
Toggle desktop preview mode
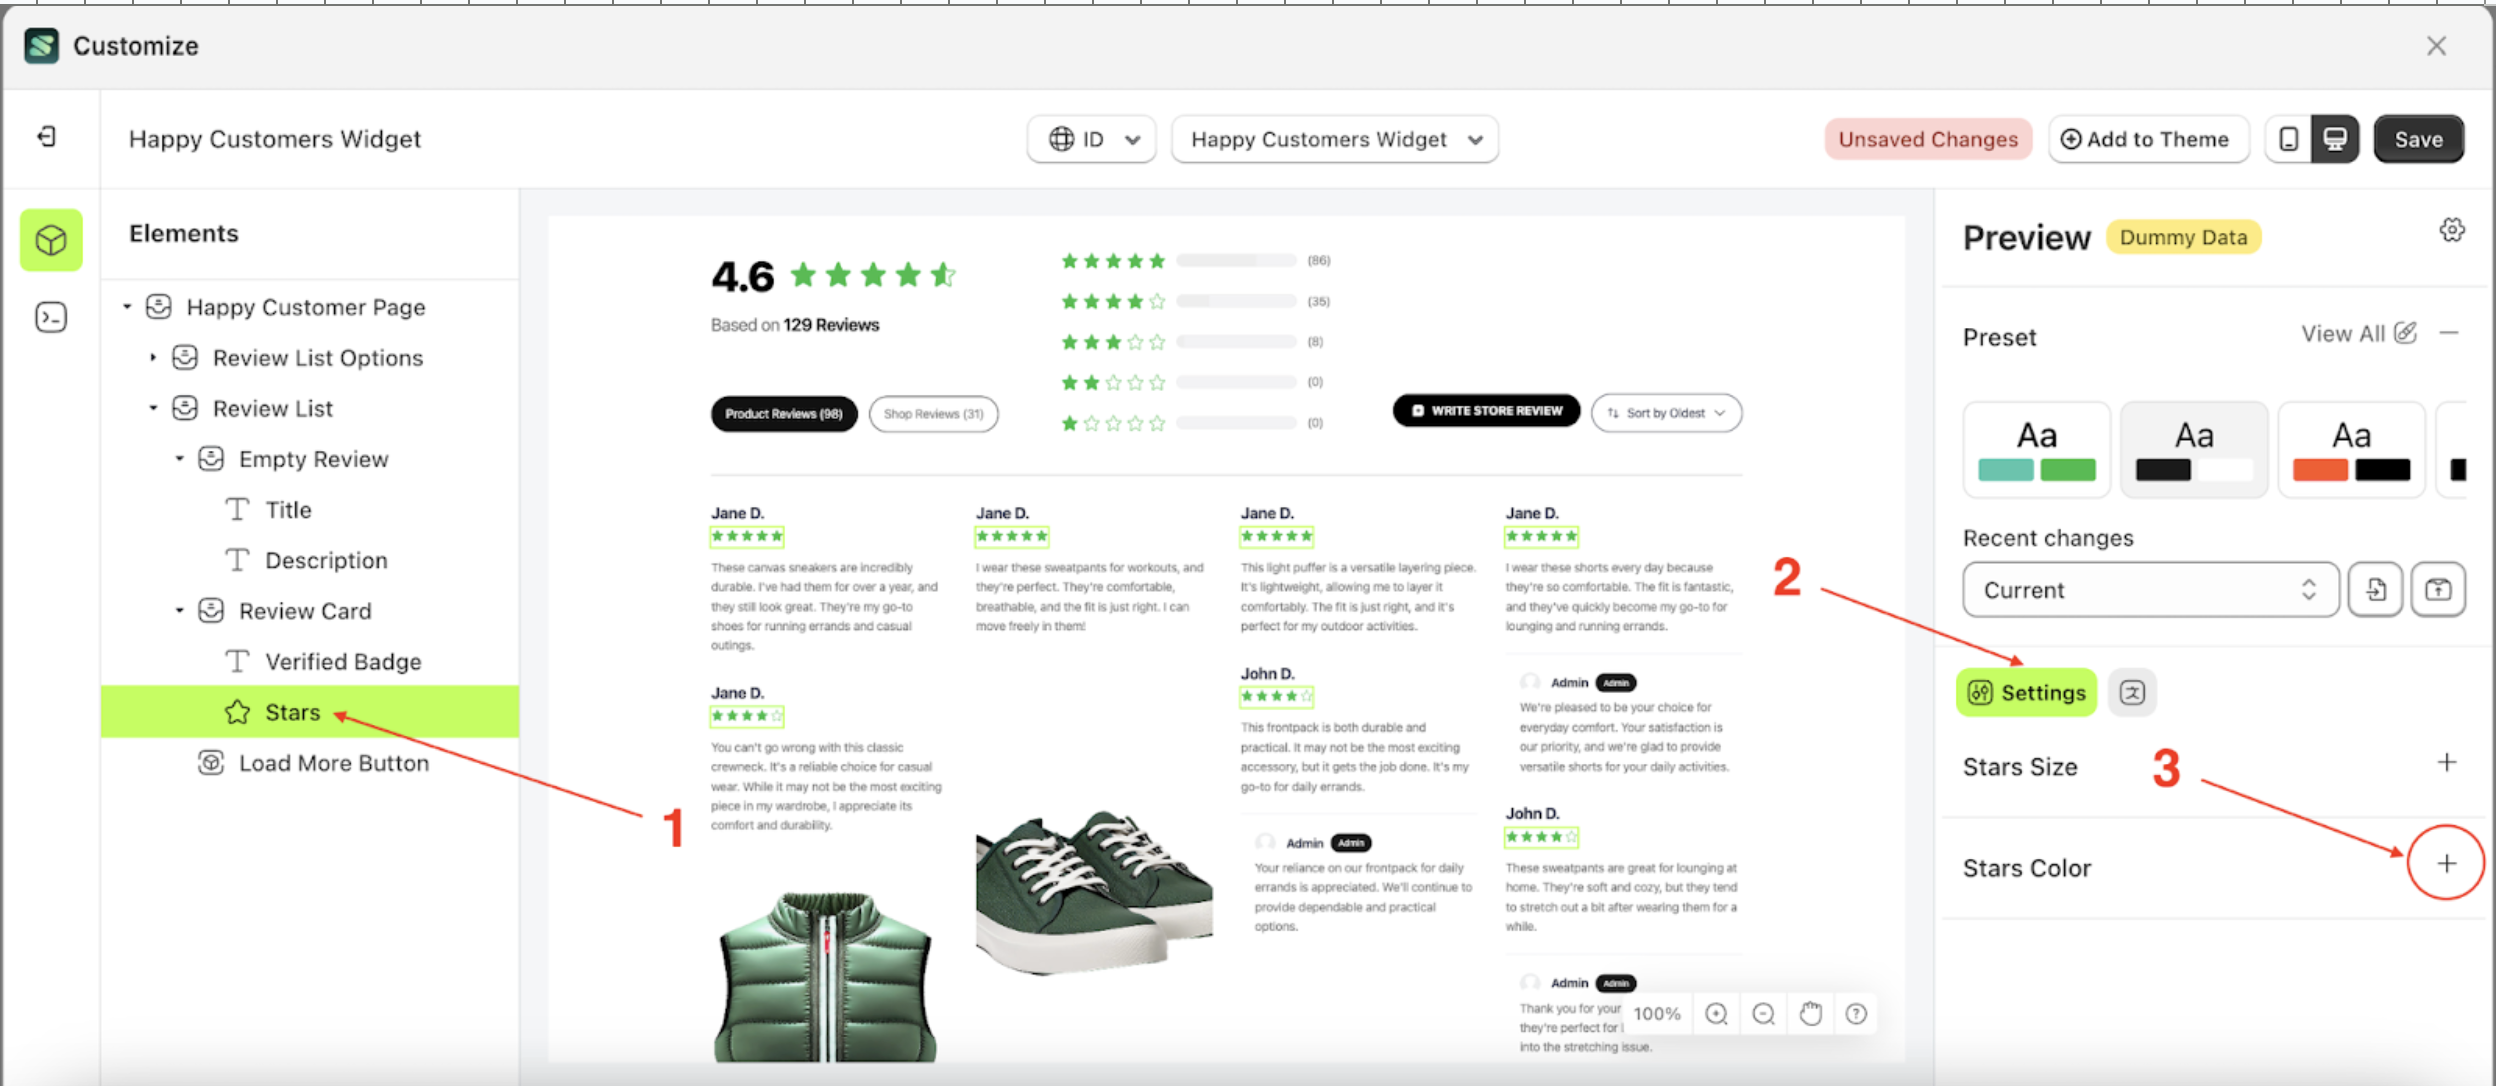pyautogui.click(x=2336, y=139)
